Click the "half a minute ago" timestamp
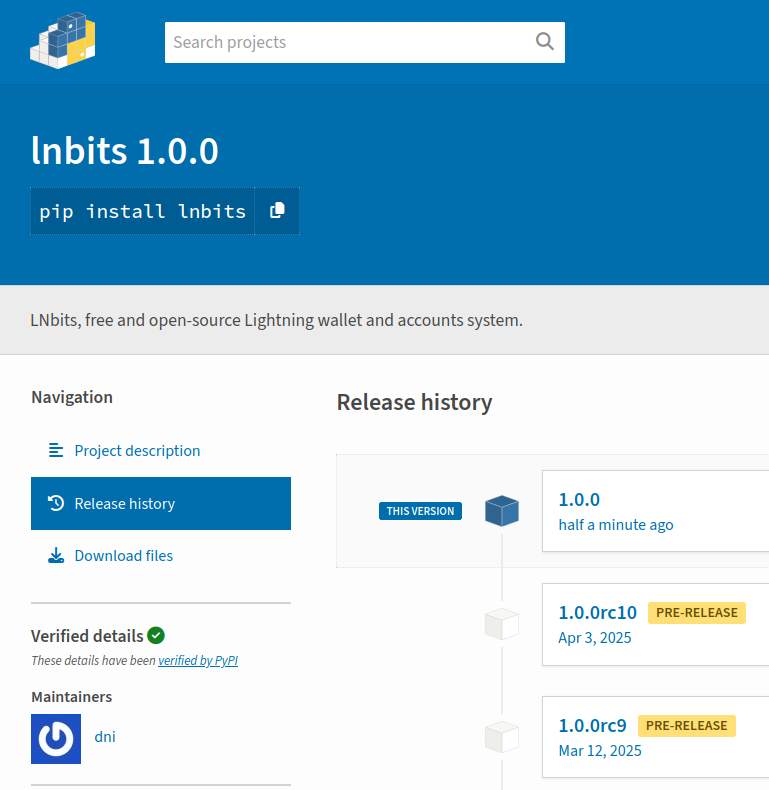Viewport: 769px width, 790px height. click(616, 525)
